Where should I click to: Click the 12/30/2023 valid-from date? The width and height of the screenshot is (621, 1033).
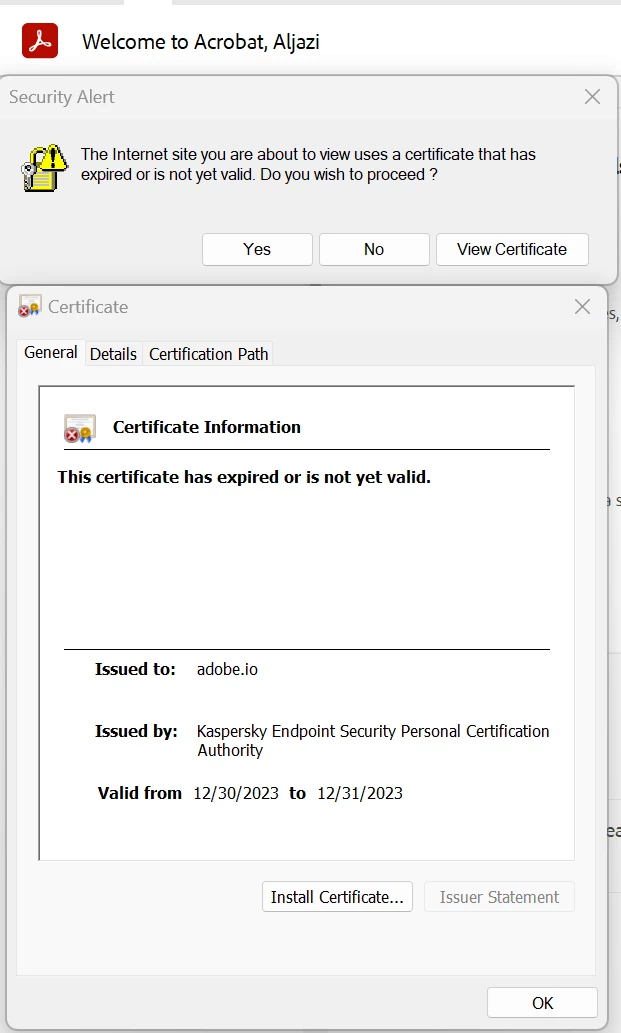(236, 793)
